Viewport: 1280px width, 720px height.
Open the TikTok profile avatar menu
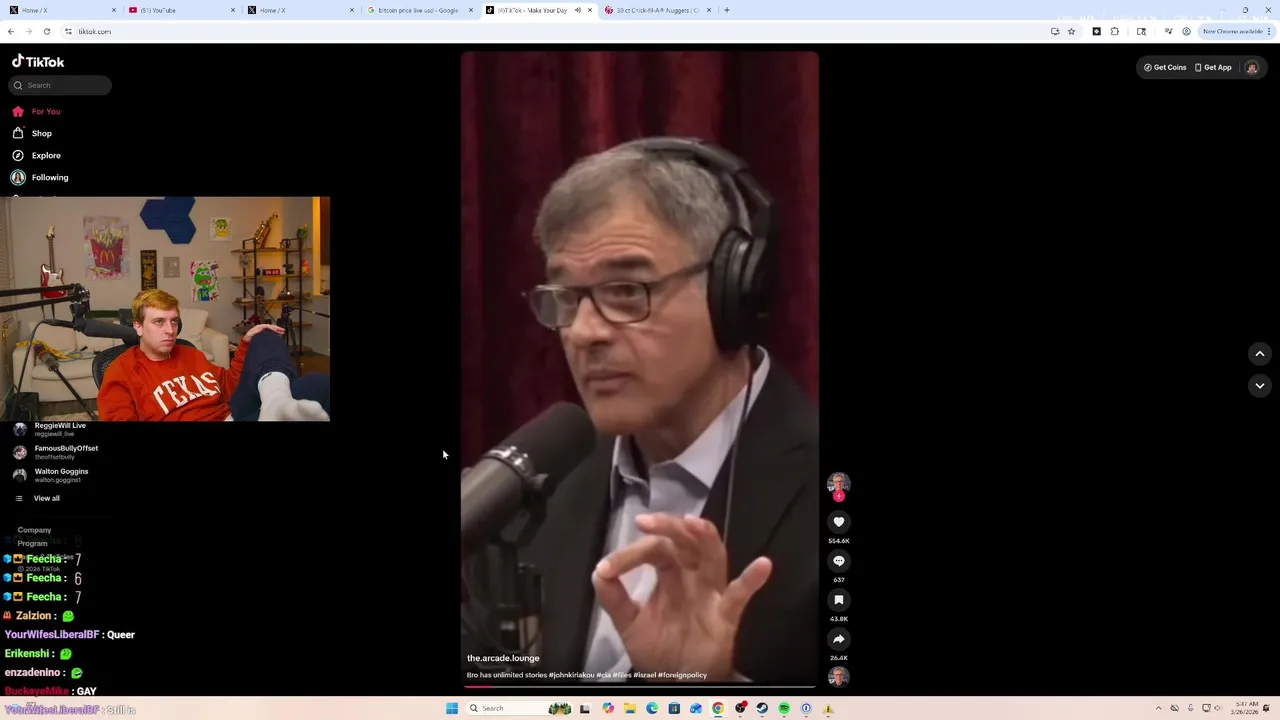[1251, 68]
